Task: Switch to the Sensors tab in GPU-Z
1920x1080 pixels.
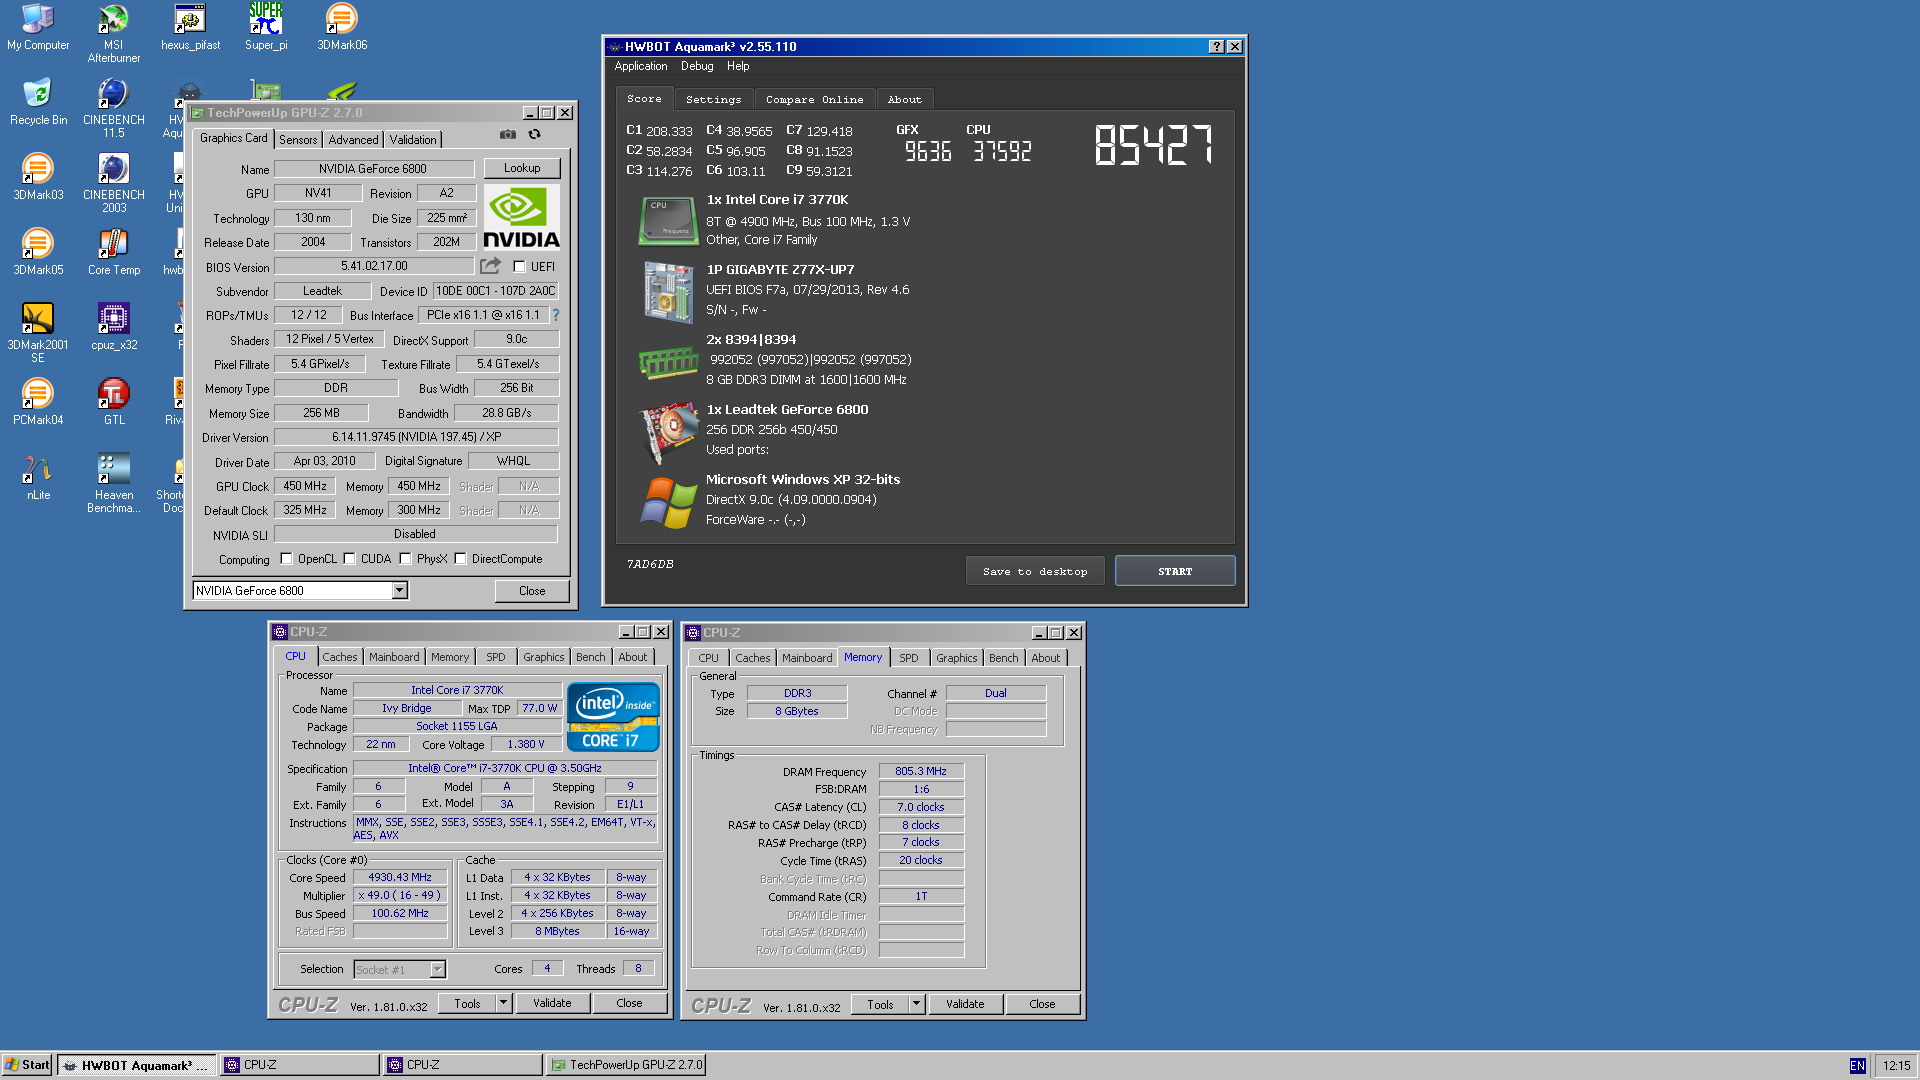Action: [298, 140]
